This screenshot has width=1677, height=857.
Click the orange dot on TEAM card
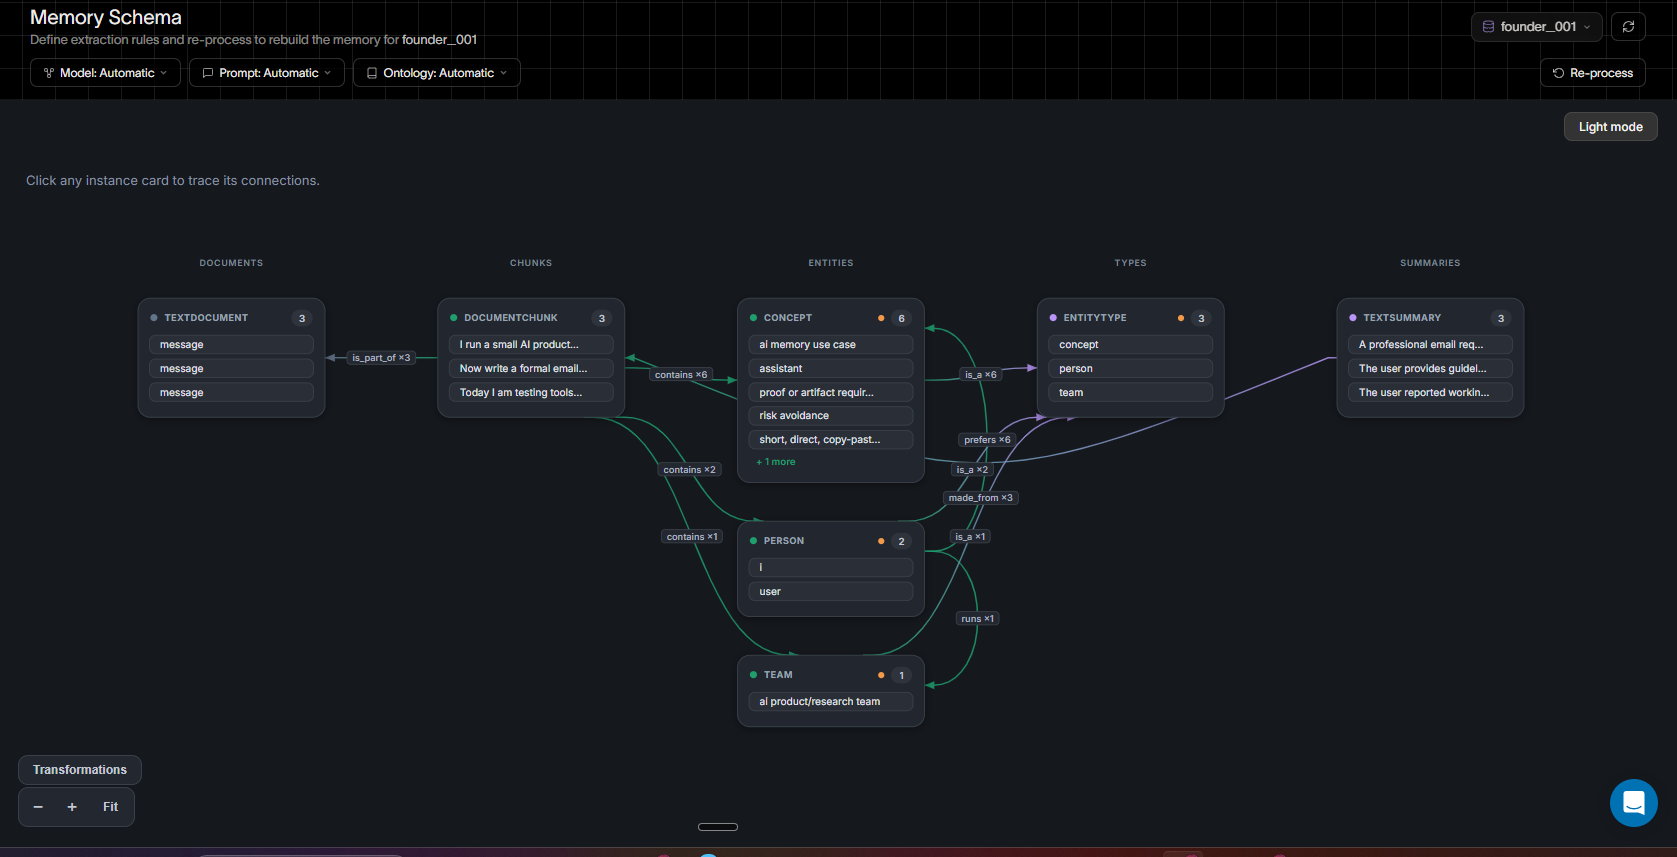click(881, 675)
